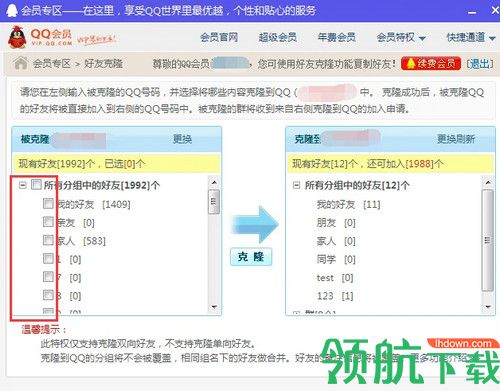This screenshot has height=391, width=500.
Task: Click source list scrollbar down arrow
Action: coord(214,307)
